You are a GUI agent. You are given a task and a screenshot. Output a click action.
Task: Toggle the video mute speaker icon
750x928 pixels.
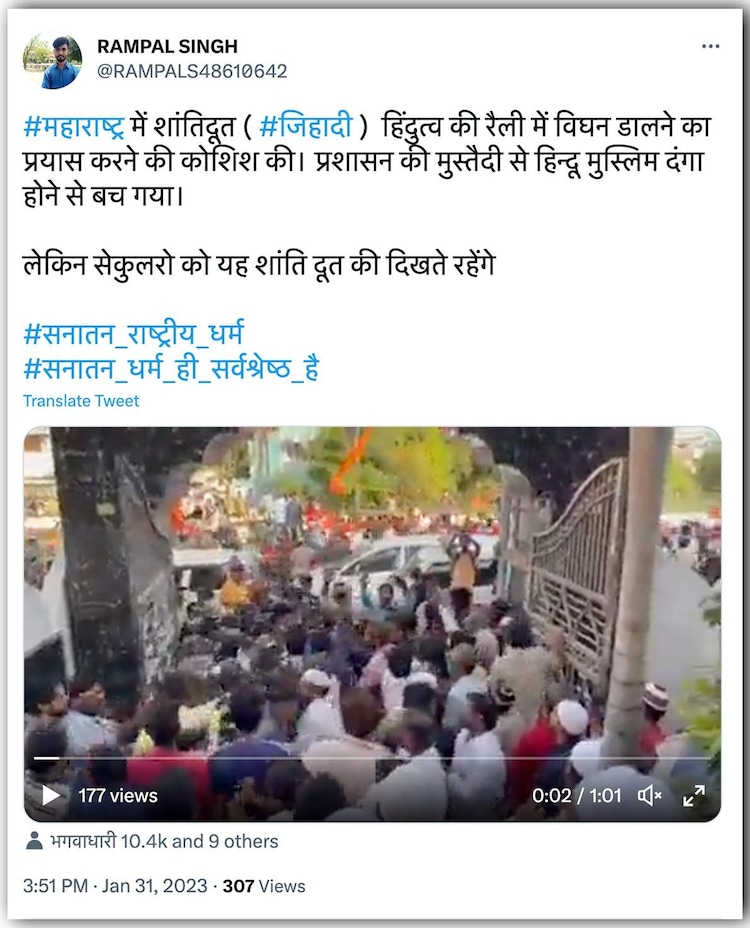[x=649, y=795]
